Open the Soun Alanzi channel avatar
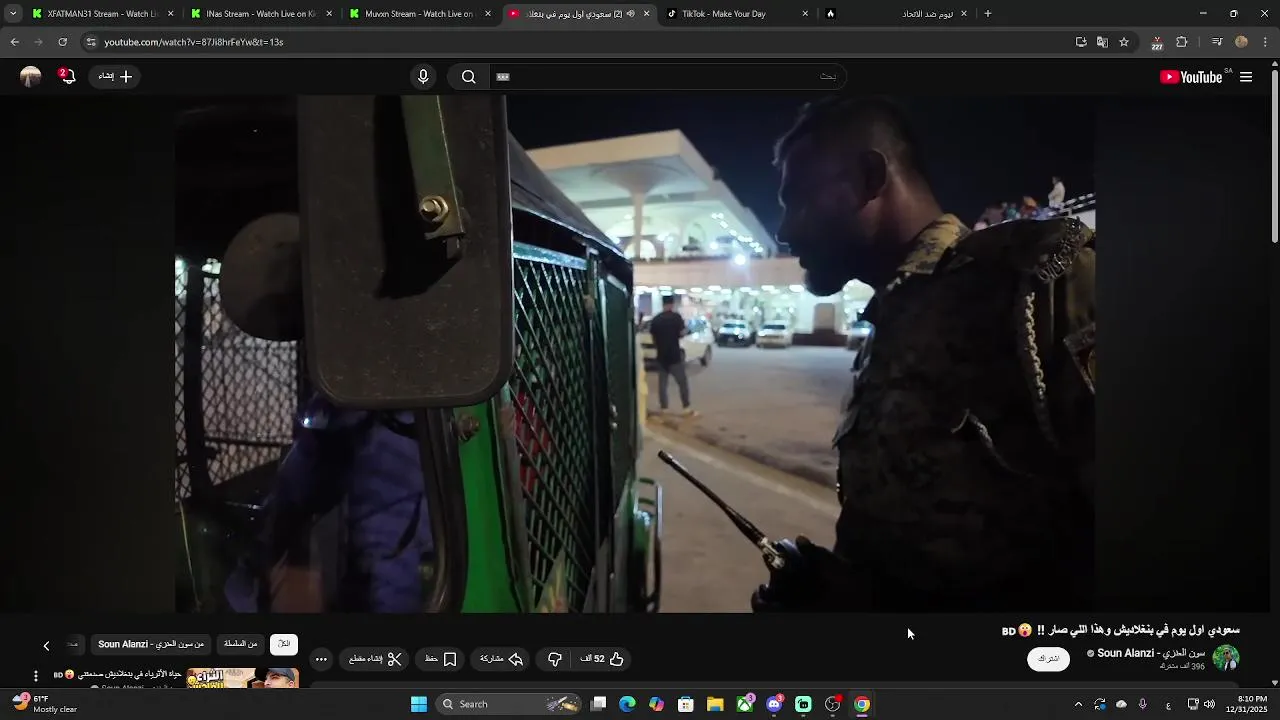Screen dimensions: 1280x720 coord(1226,658)
